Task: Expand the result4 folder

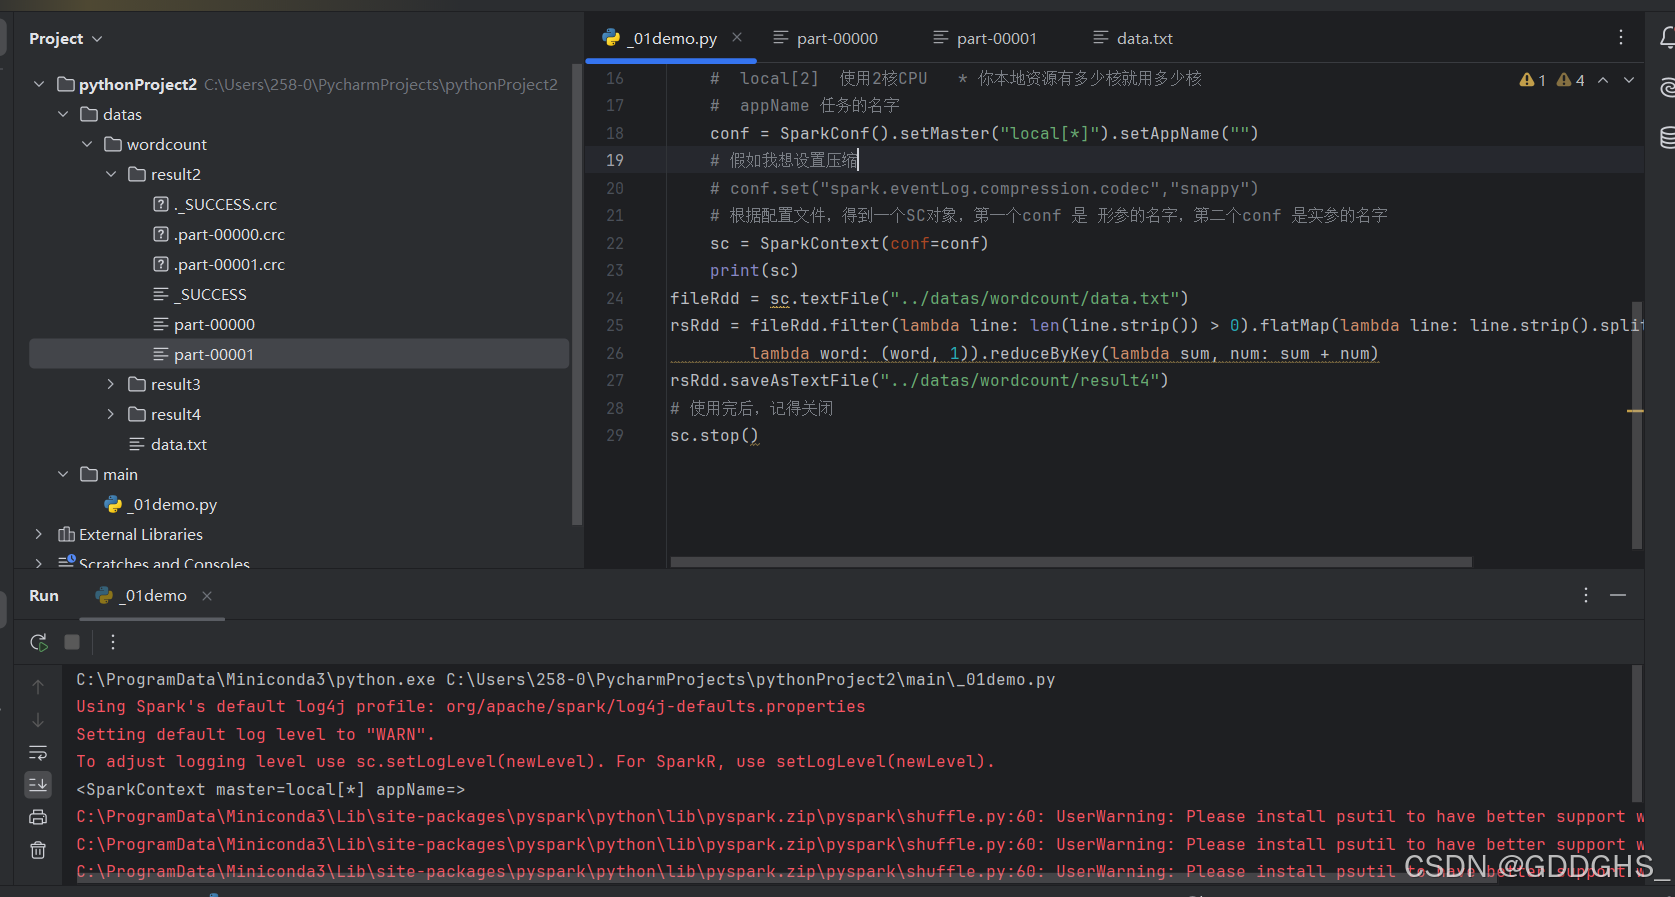Action: [111, 414]
